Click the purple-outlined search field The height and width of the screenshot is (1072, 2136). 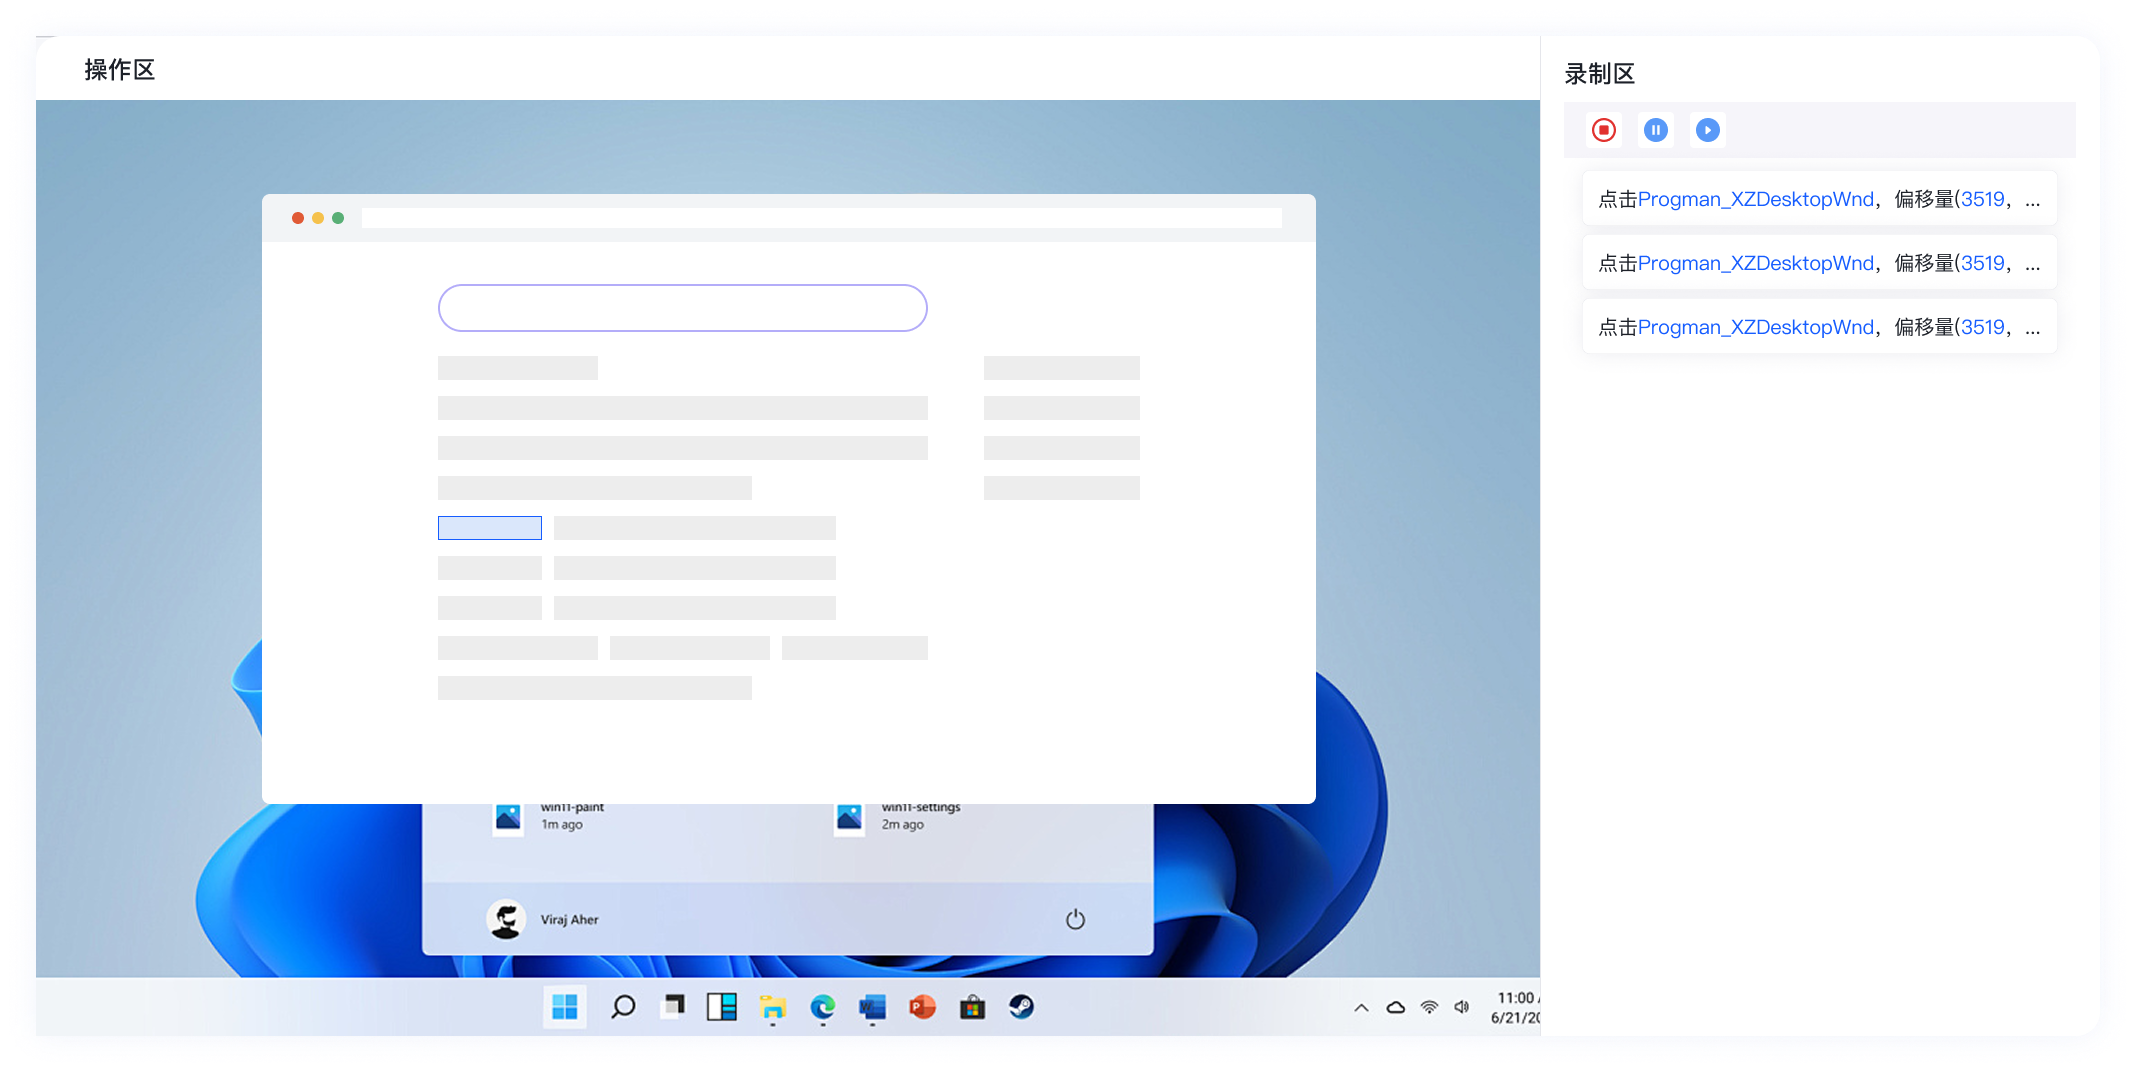pyautogui.click(x=682, y=308)
